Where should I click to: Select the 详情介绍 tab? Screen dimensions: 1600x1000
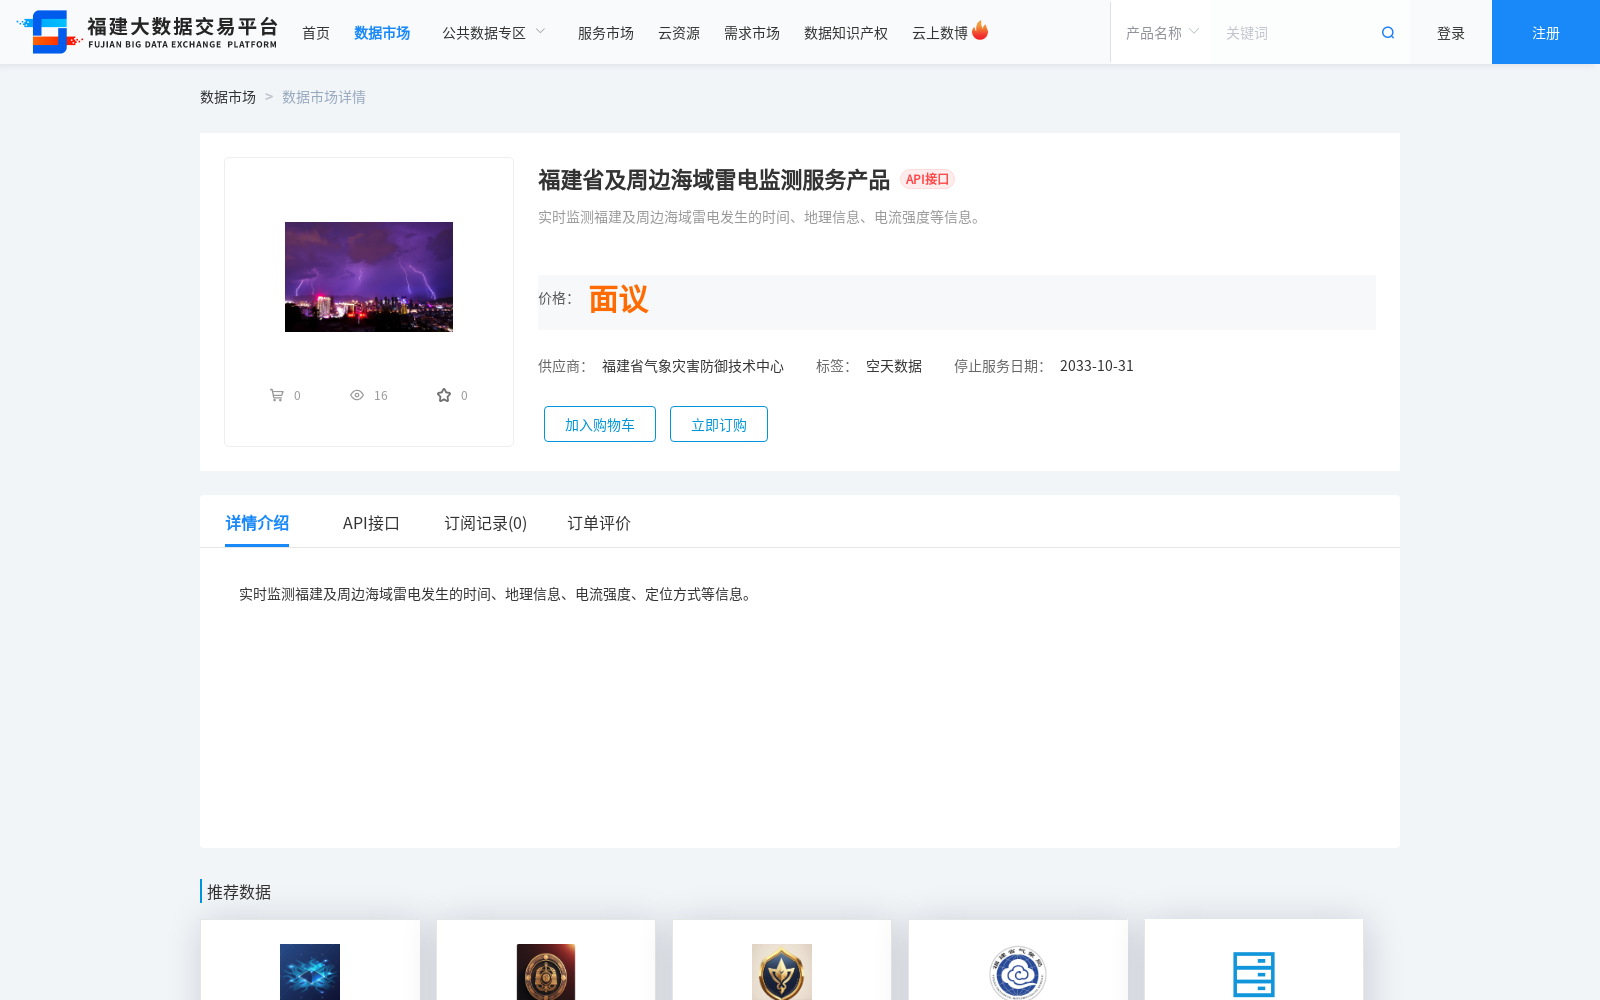pyautogui.click(x=257, y=523)
